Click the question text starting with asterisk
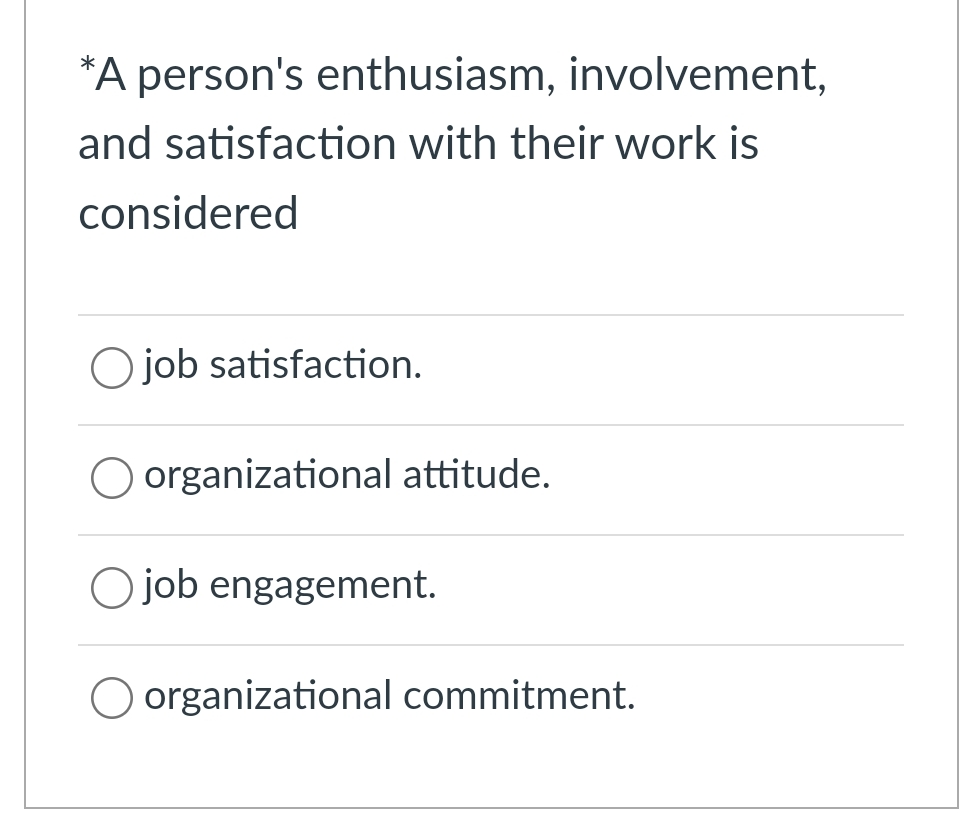Image resolution: width=974 pixels, height=833 pixels. click(x=452, y=142)
